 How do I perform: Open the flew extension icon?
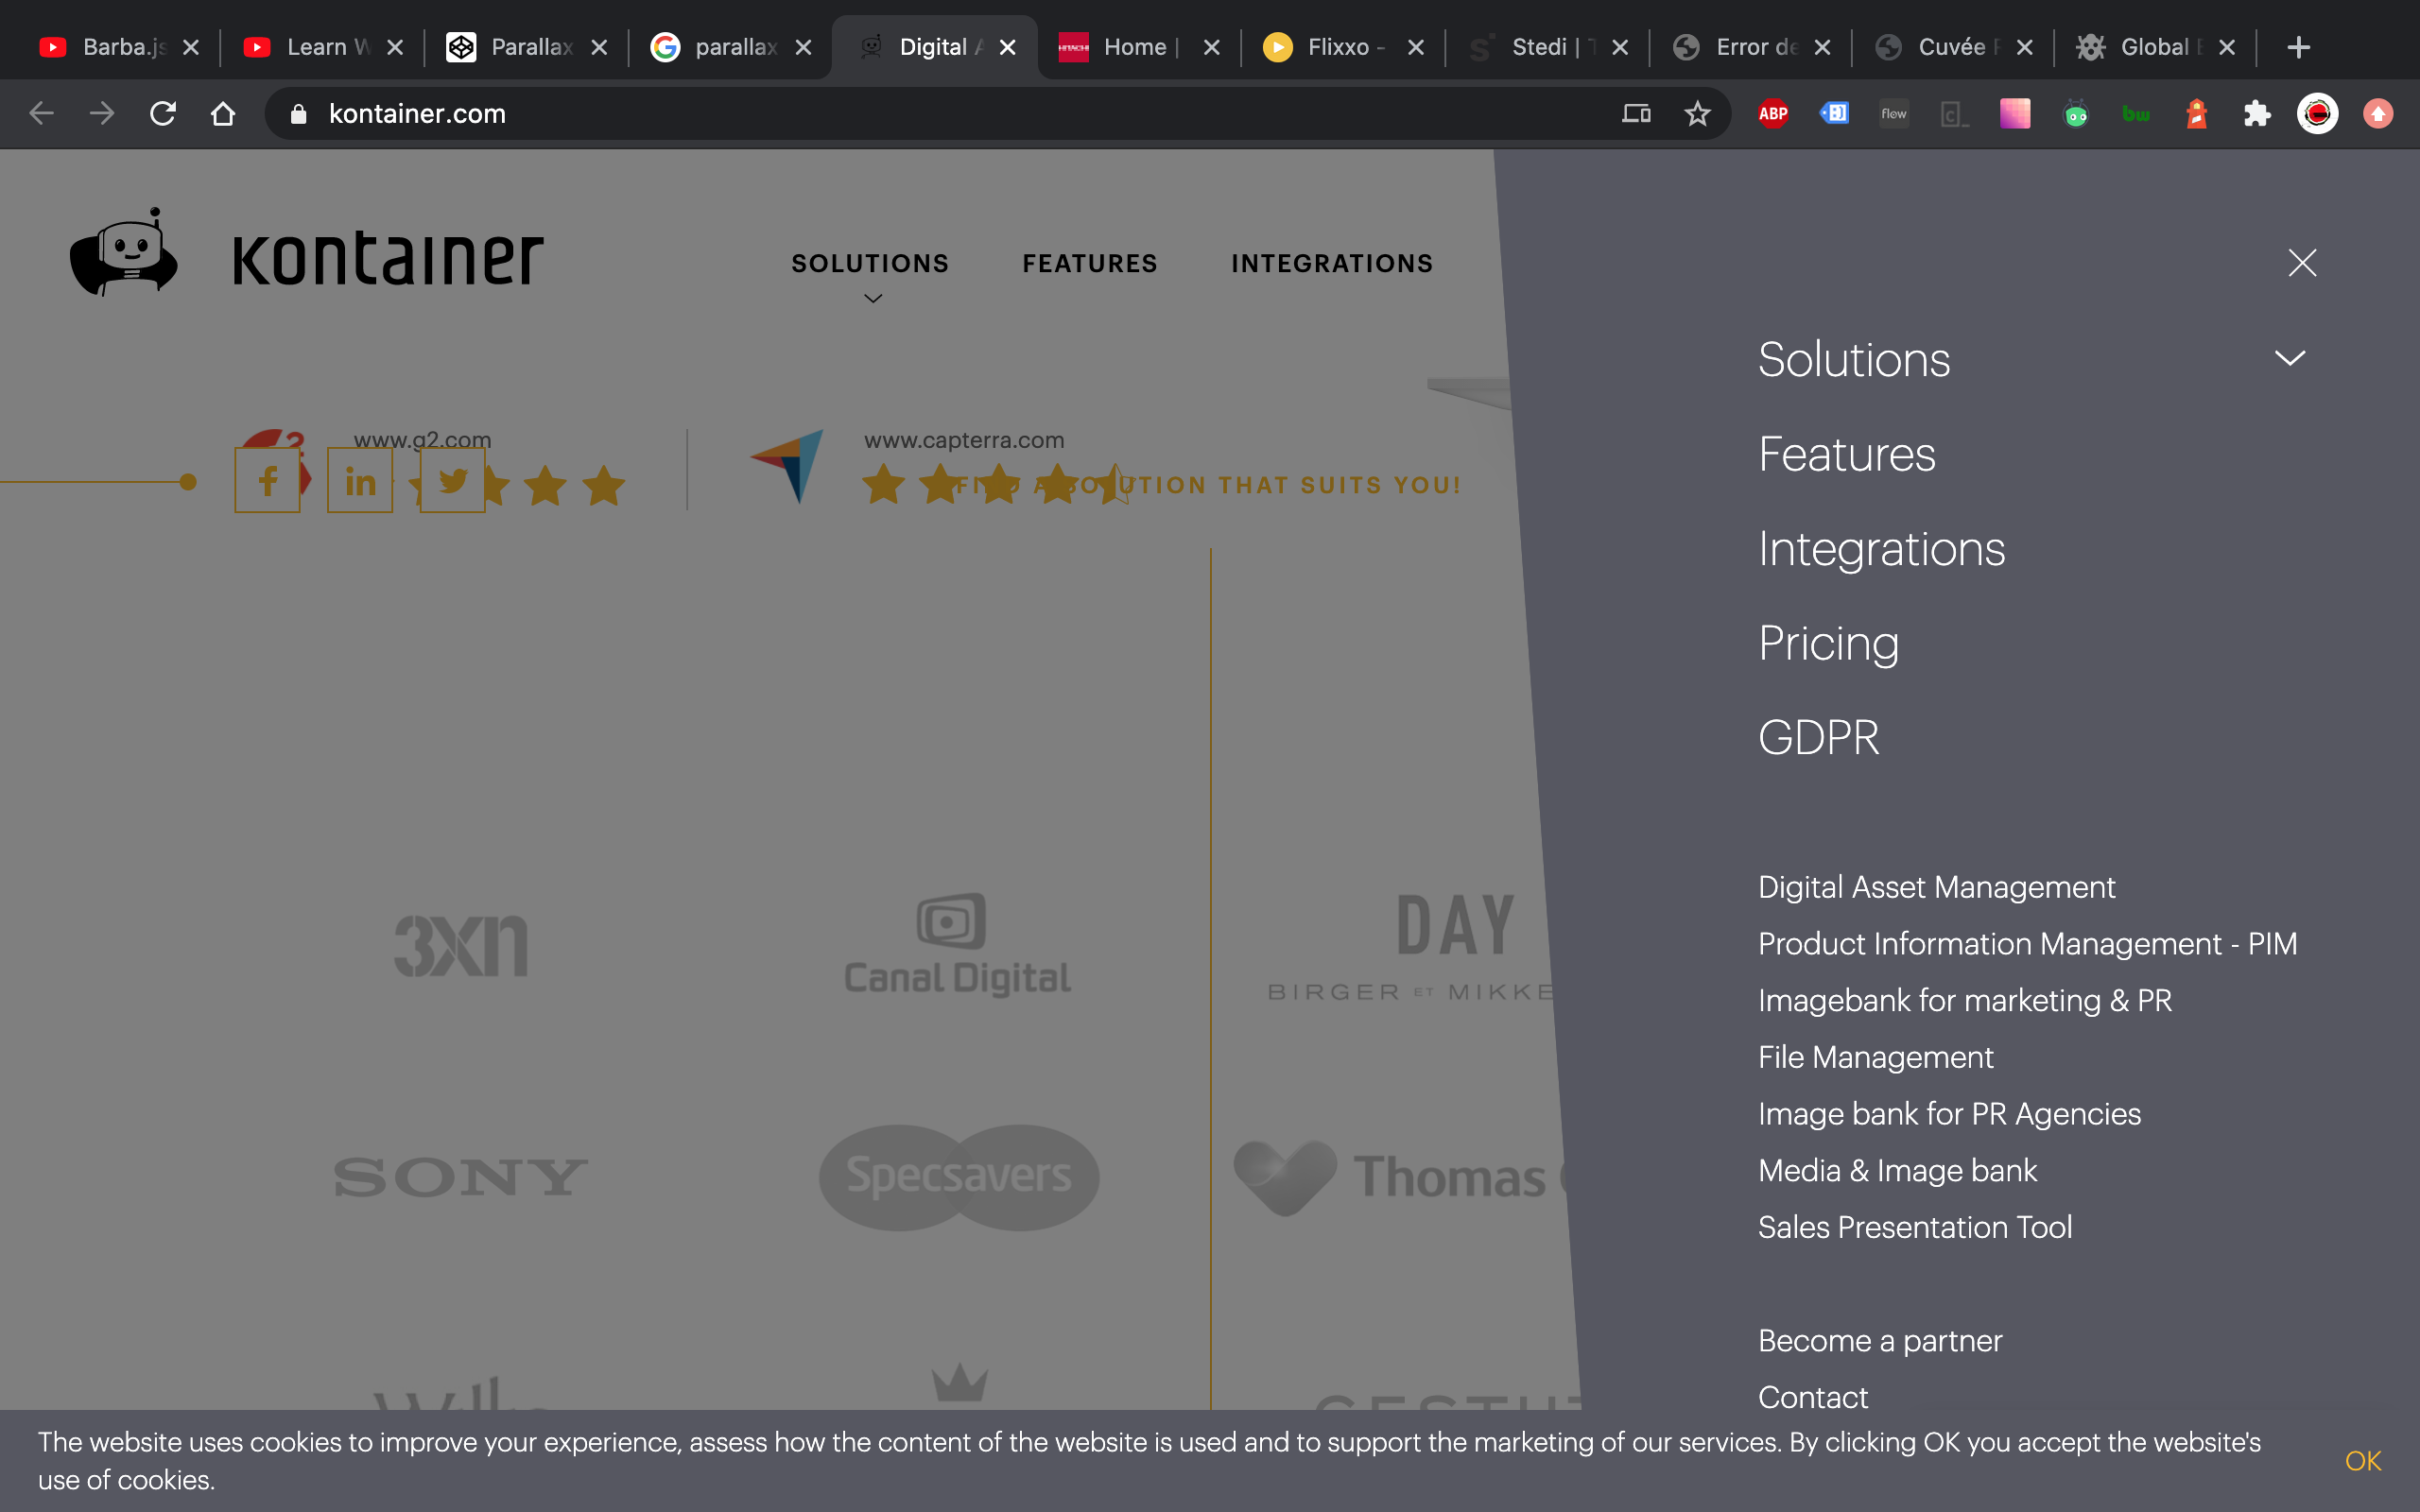pos(1894,114)
